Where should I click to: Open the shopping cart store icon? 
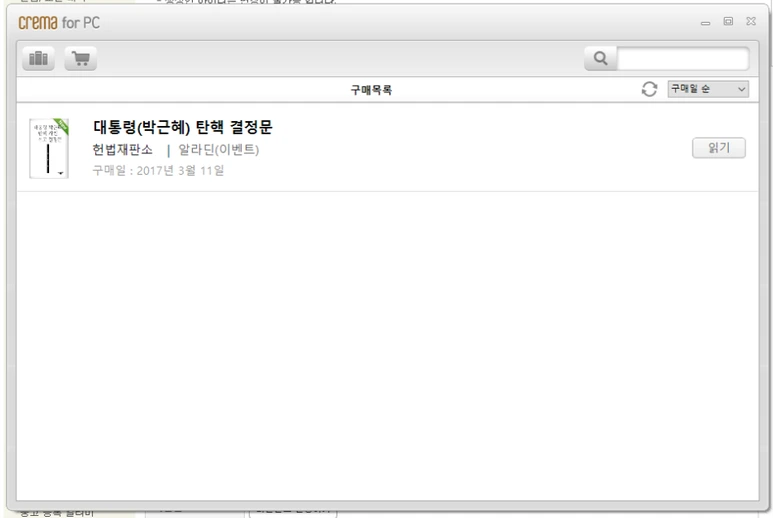point(81,59)
